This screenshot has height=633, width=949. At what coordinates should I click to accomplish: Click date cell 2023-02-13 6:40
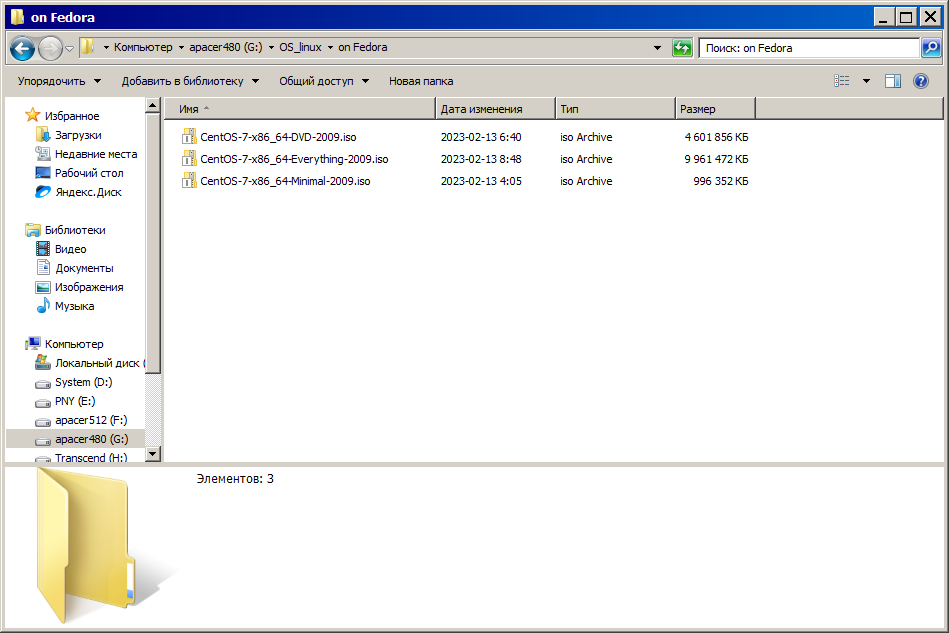pos(481,137)
